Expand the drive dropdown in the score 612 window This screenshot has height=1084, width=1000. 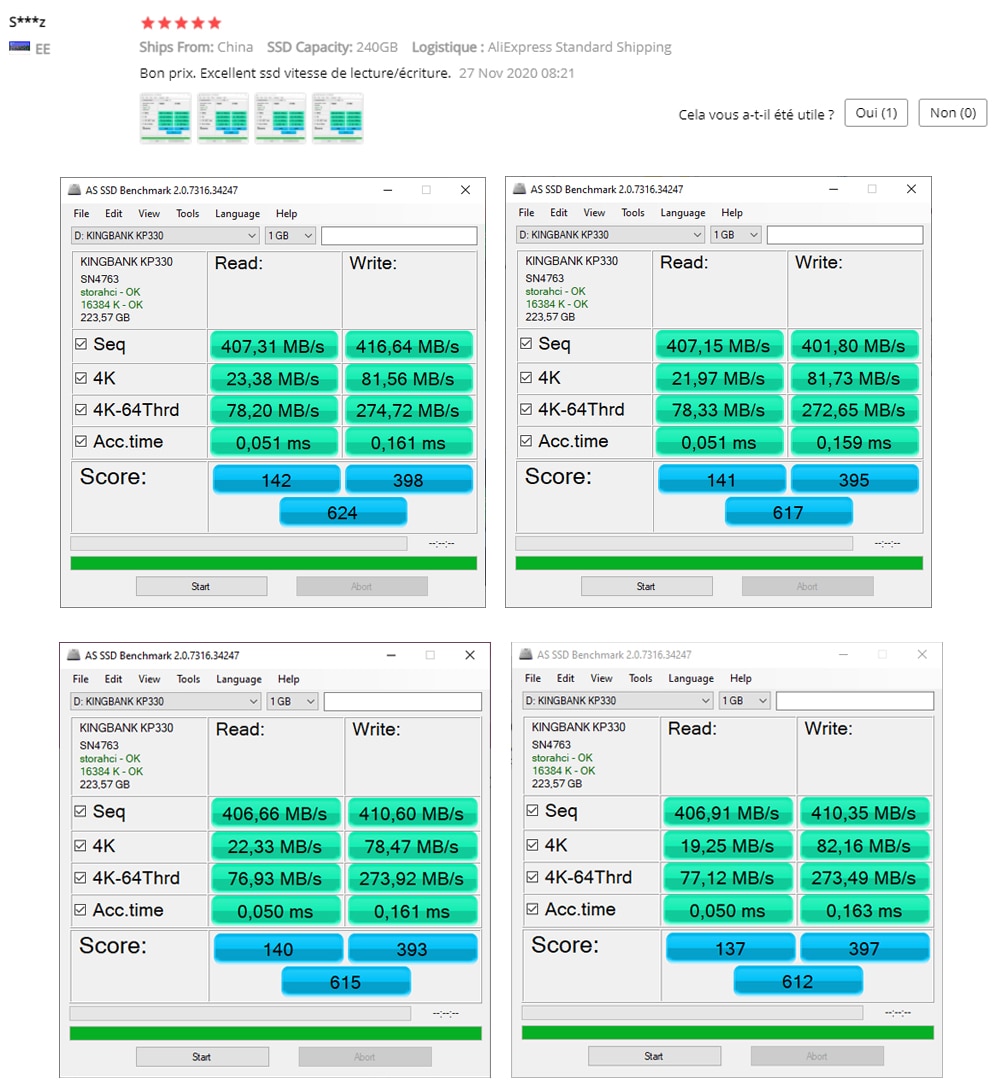618,700
